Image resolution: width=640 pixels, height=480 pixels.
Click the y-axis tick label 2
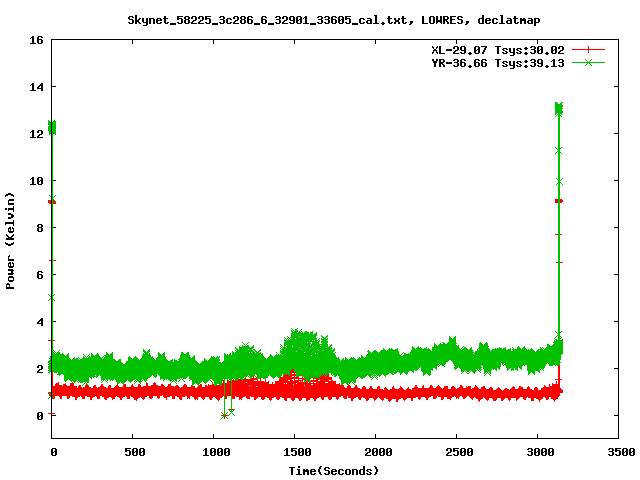click(x=40, y=369)
